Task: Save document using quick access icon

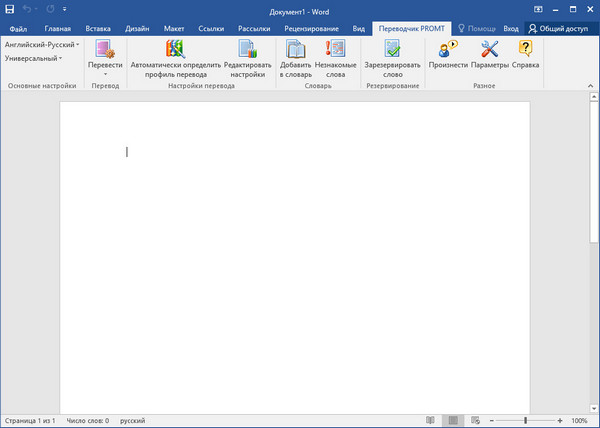Action: 10,10
